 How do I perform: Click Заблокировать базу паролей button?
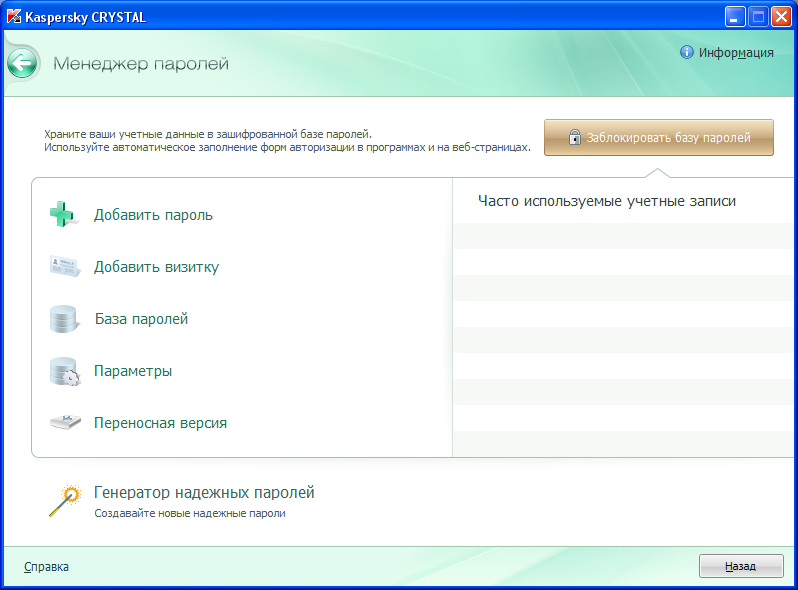[x=659, y=137]
